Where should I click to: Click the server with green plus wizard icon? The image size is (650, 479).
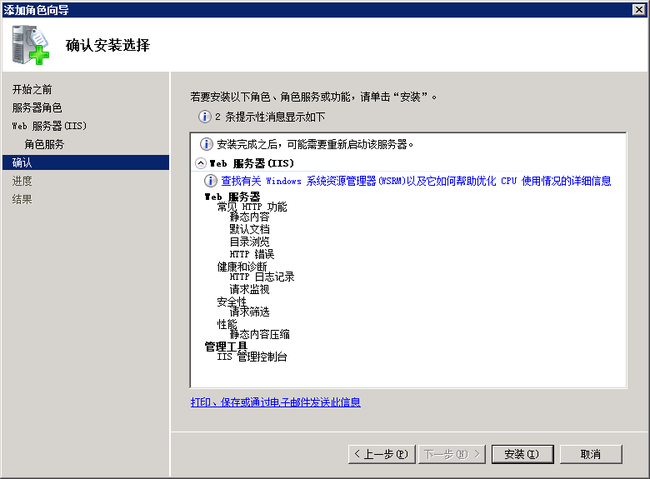click(30, 45)
